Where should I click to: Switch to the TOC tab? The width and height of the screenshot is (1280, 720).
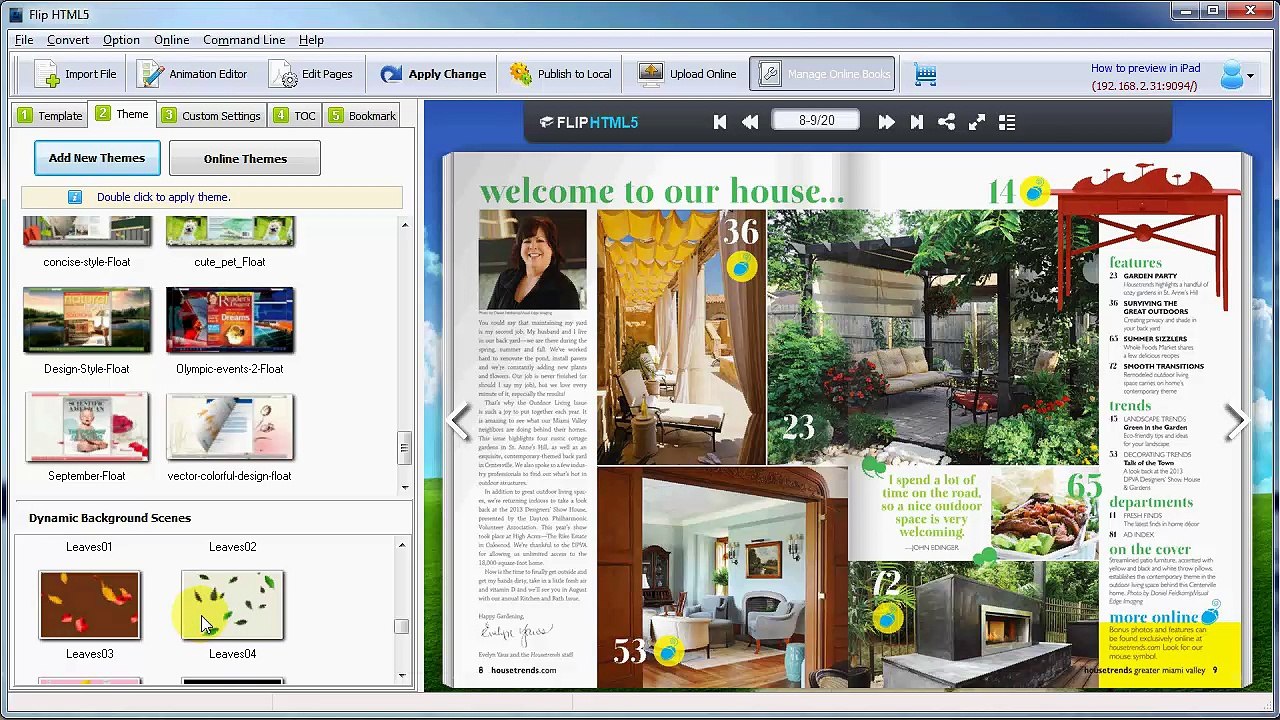295,115
